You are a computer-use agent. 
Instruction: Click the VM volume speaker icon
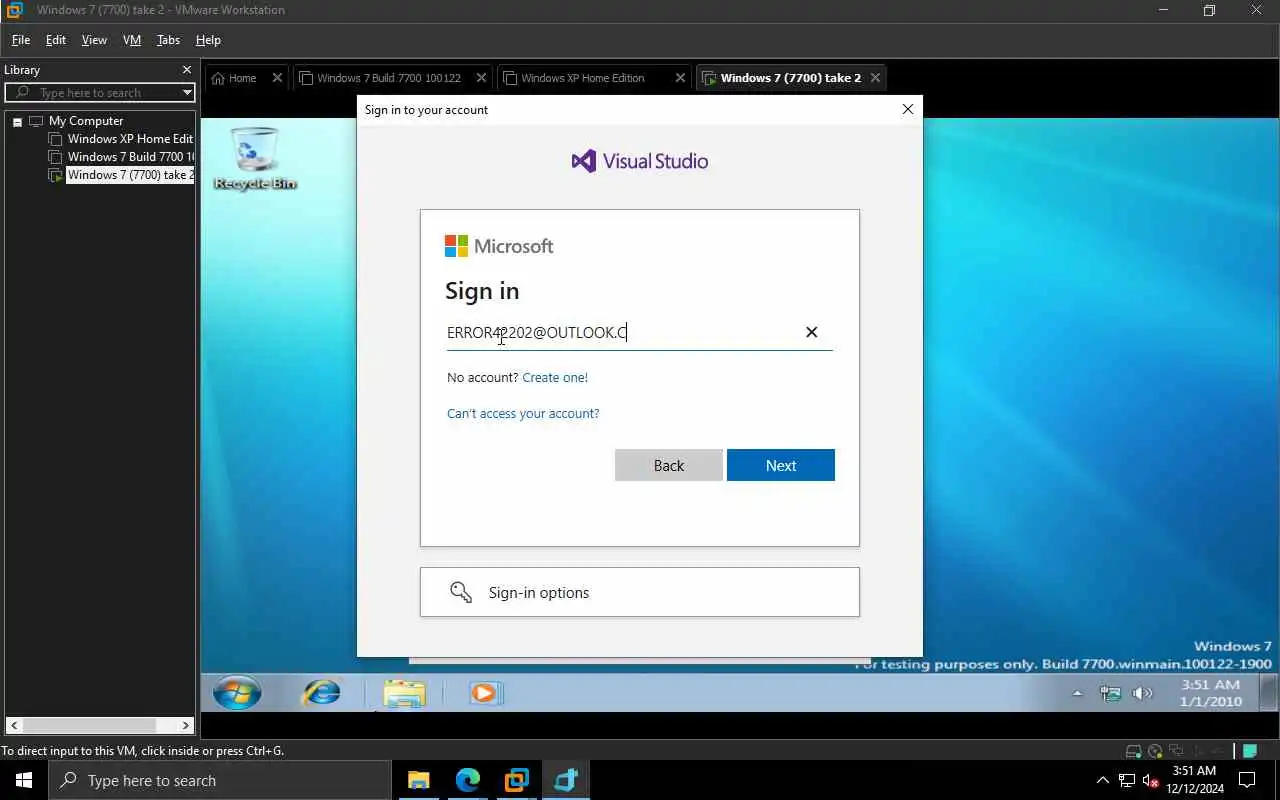point(1142,693)
